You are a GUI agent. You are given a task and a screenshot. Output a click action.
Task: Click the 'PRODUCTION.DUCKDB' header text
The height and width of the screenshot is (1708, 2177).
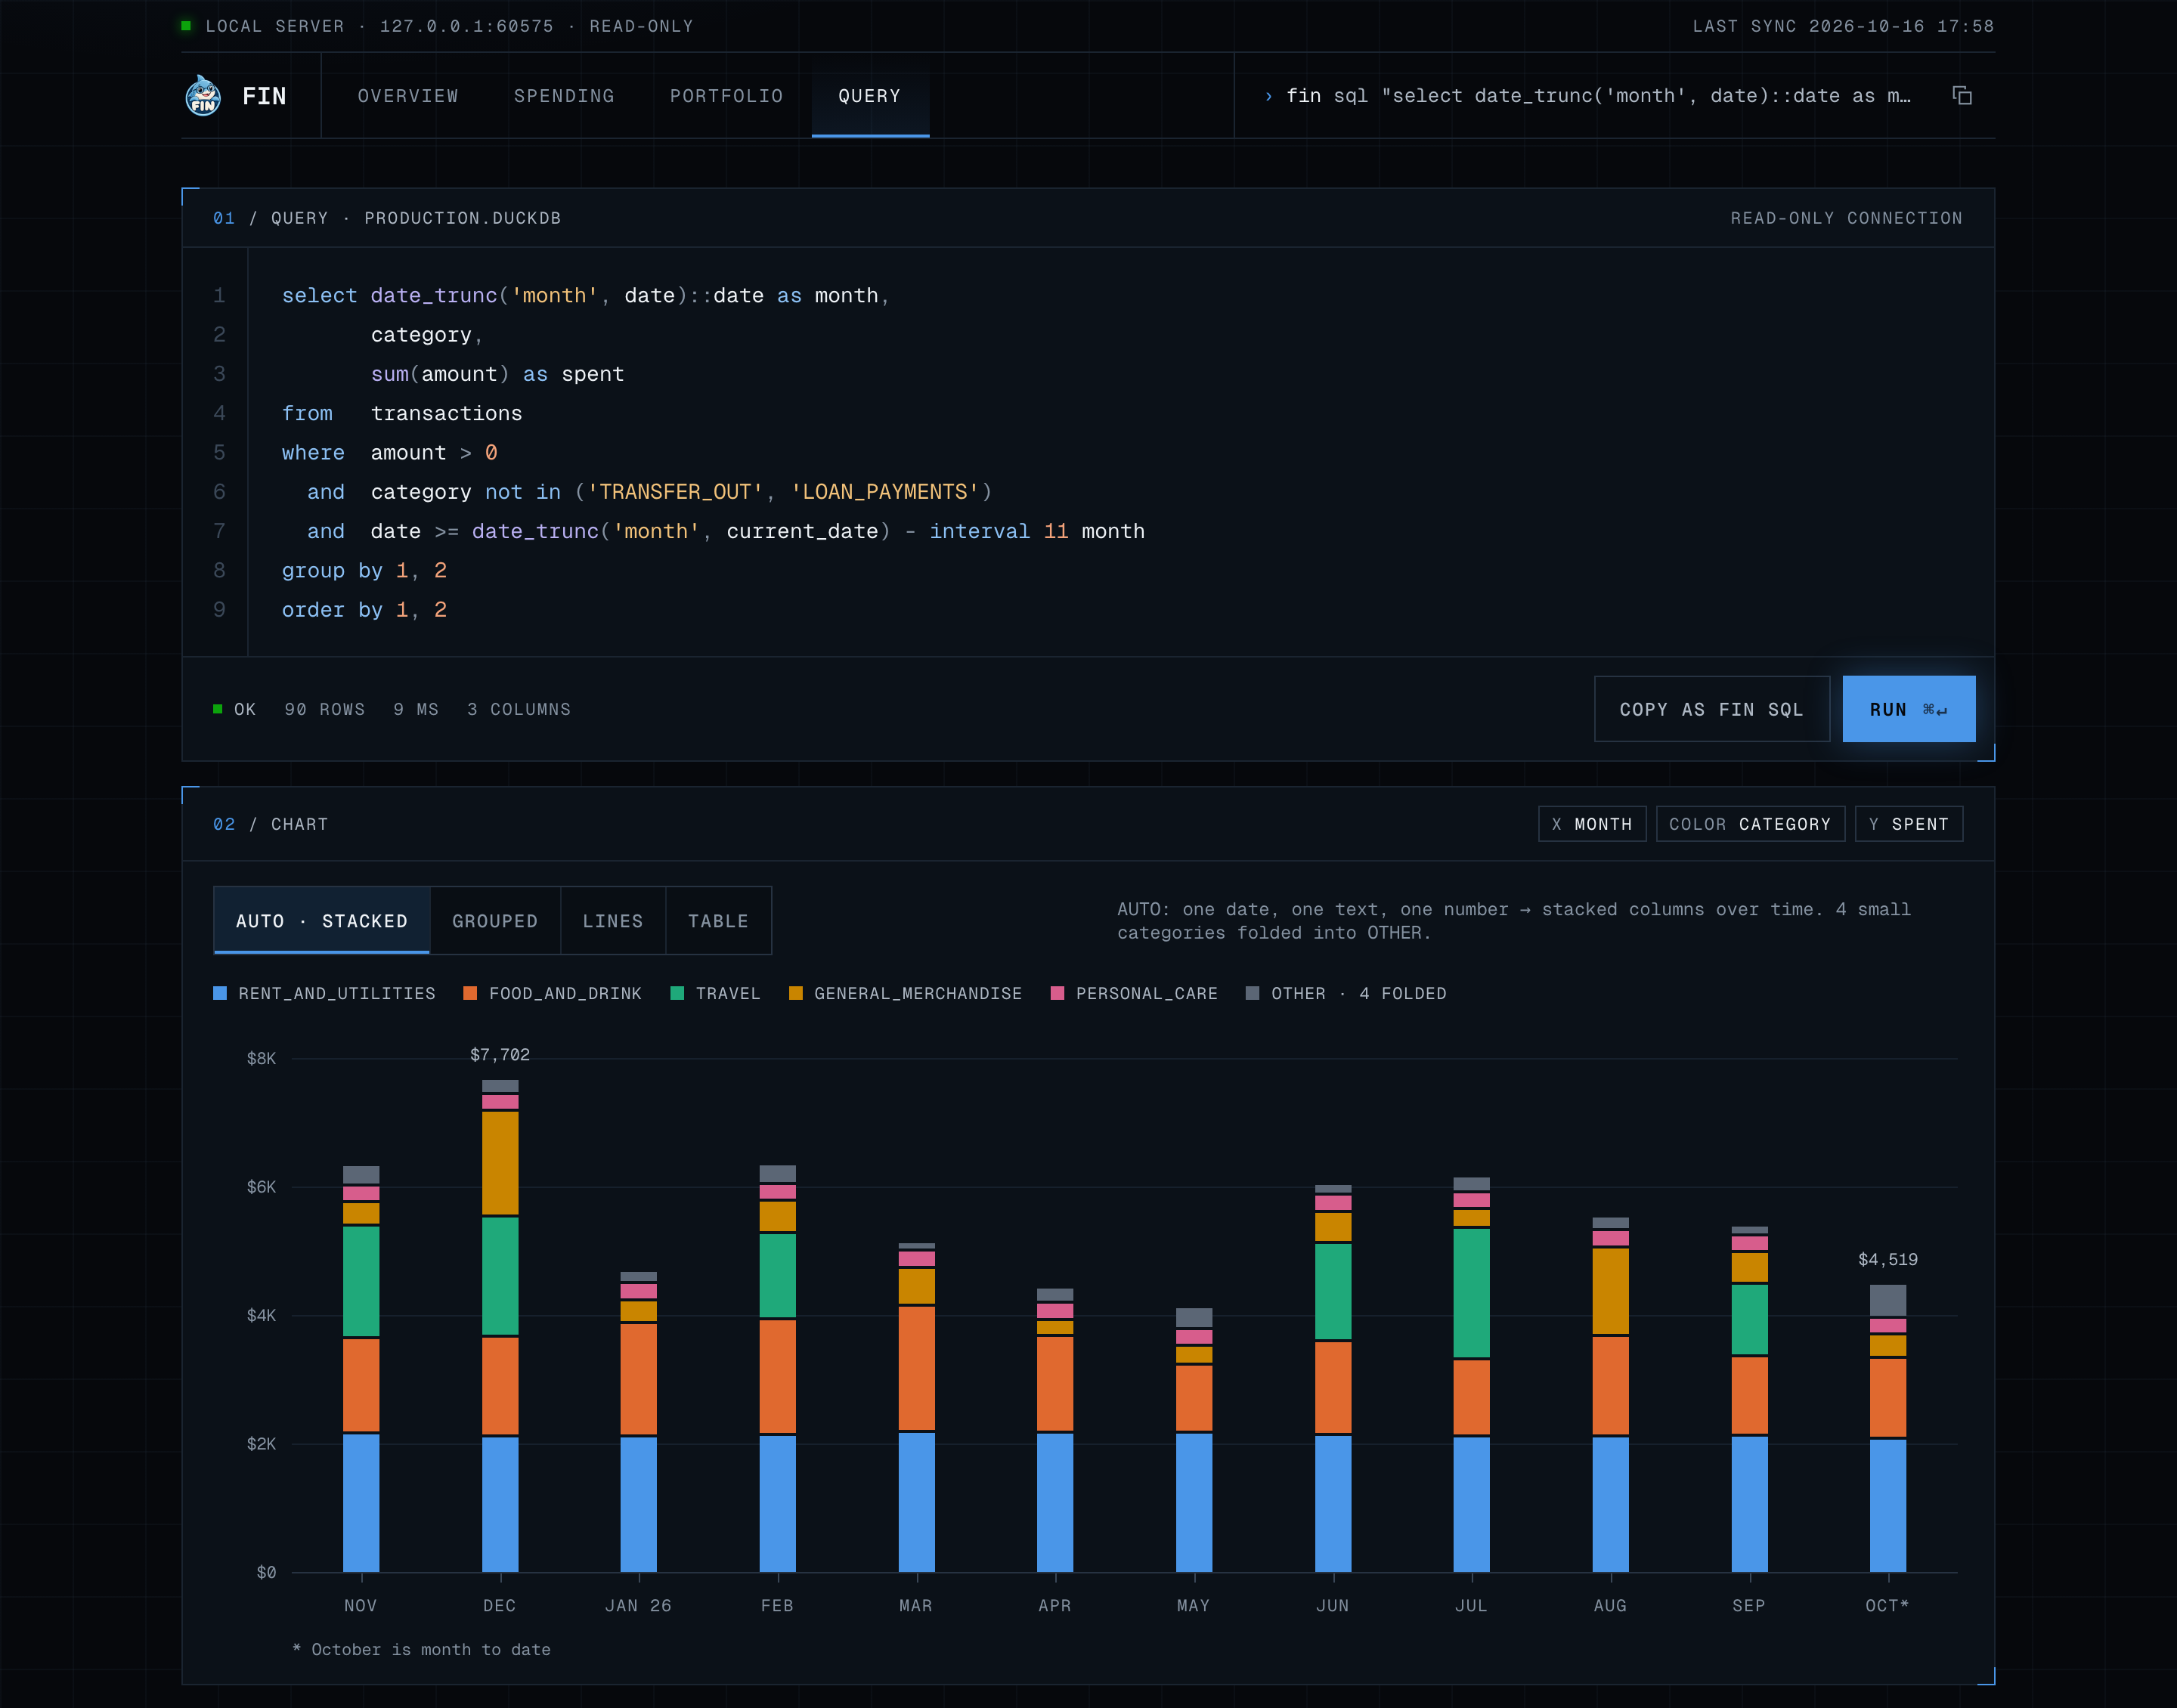(x=463, y=218)
